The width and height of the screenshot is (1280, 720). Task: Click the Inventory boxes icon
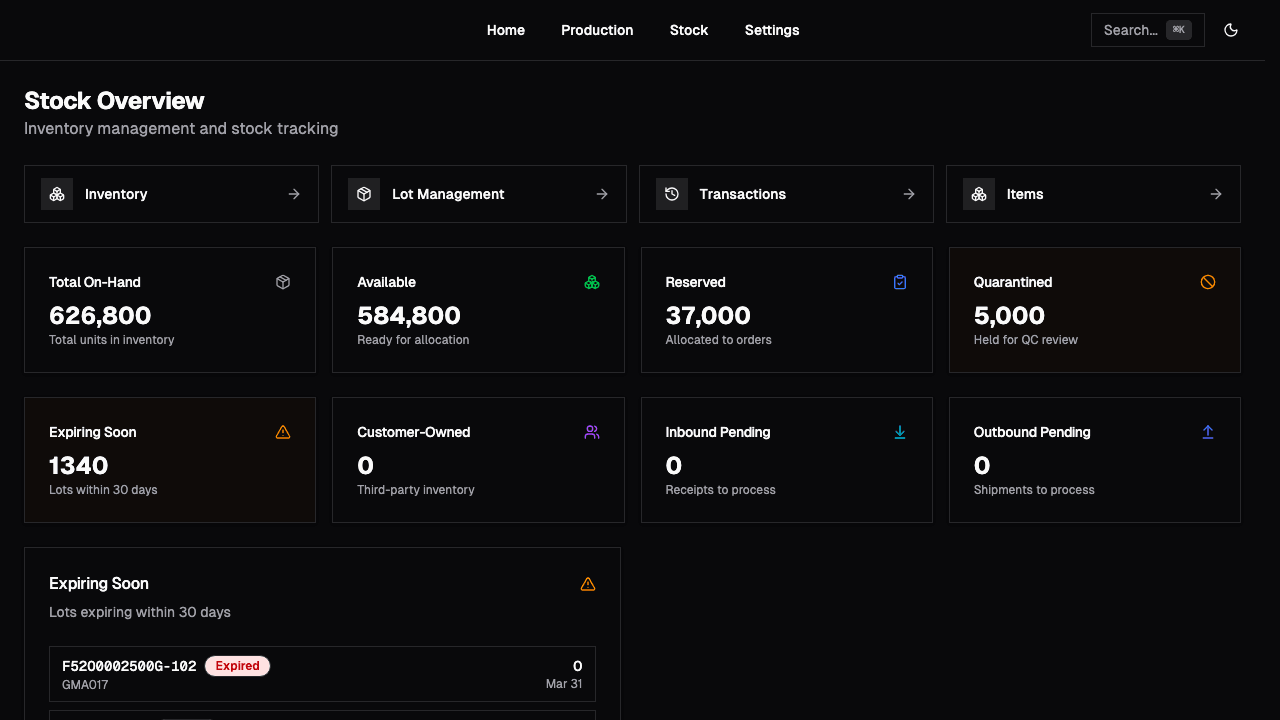click(57, 194)
